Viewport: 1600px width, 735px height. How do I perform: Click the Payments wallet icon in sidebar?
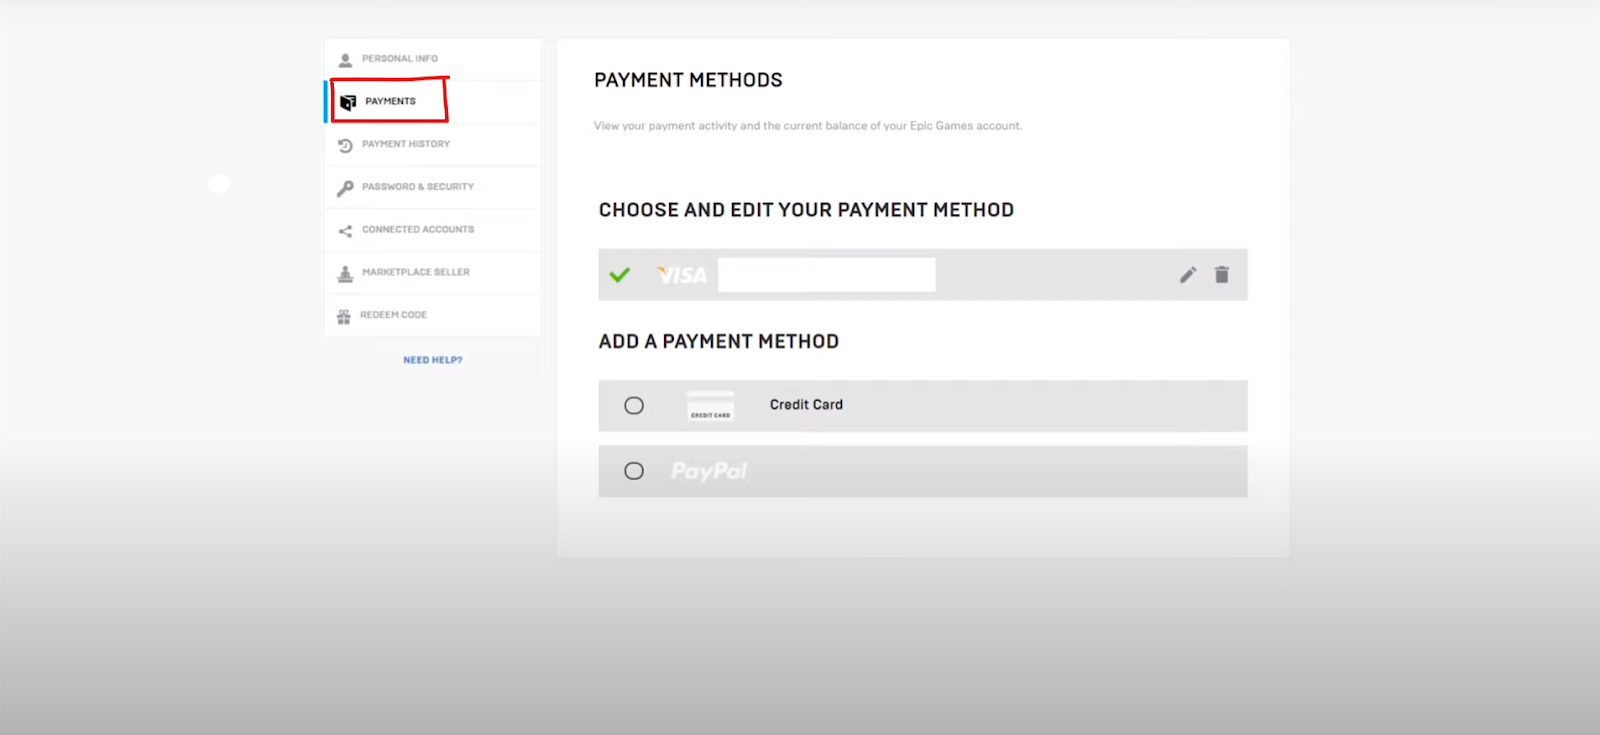coord(348,102)
